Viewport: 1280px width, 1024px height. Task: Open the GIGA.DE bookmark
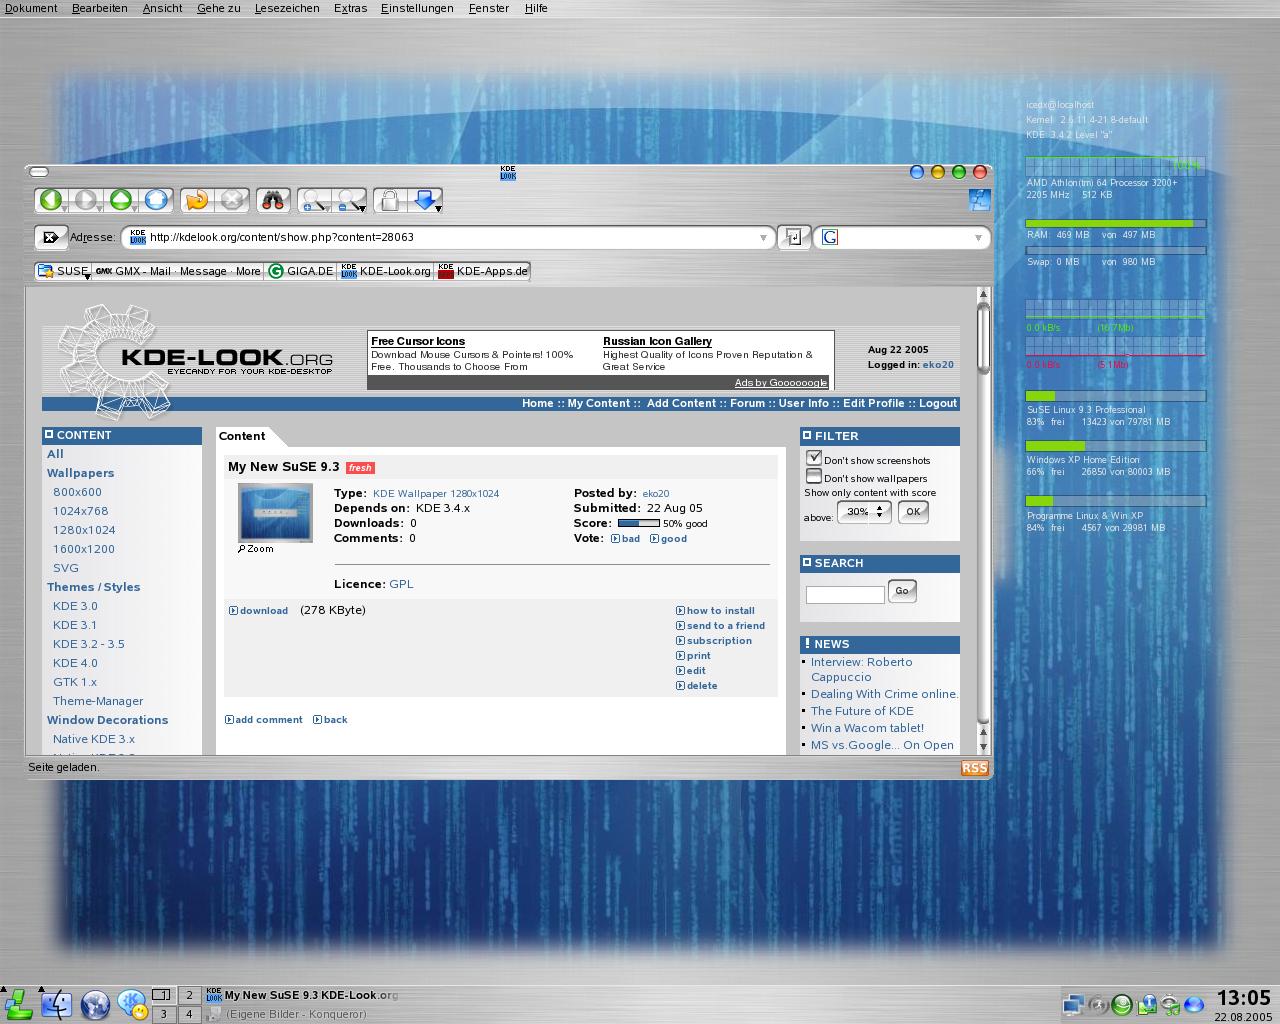click(x=301, y=271)
